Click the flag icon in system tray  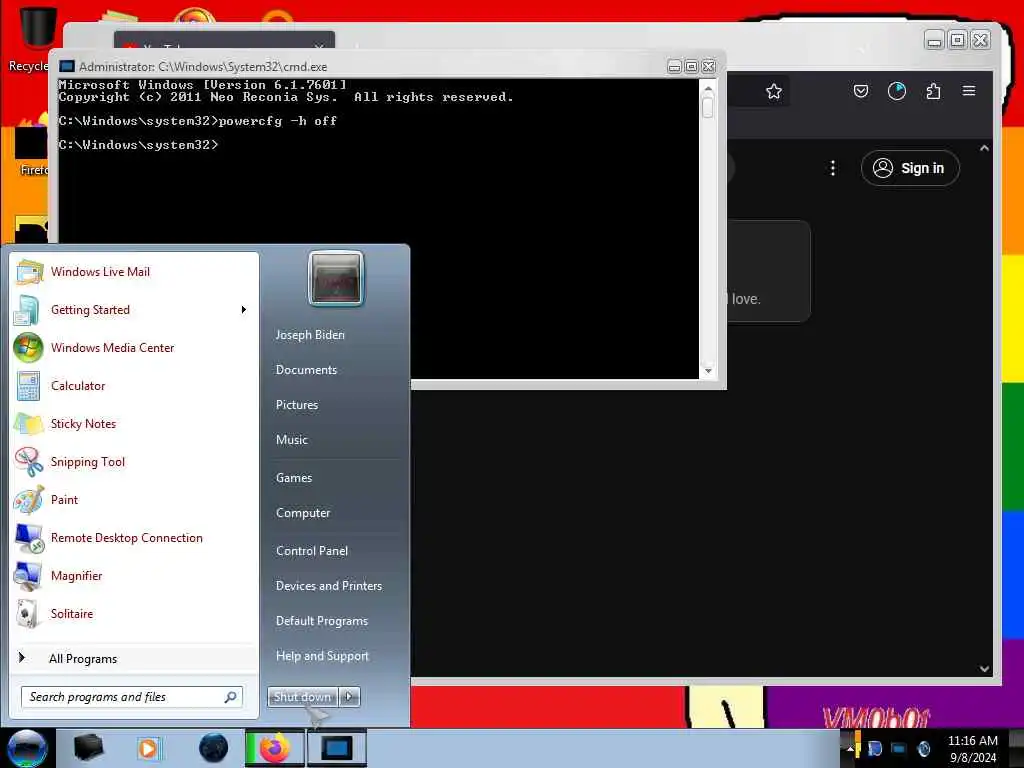coord(874,749)
